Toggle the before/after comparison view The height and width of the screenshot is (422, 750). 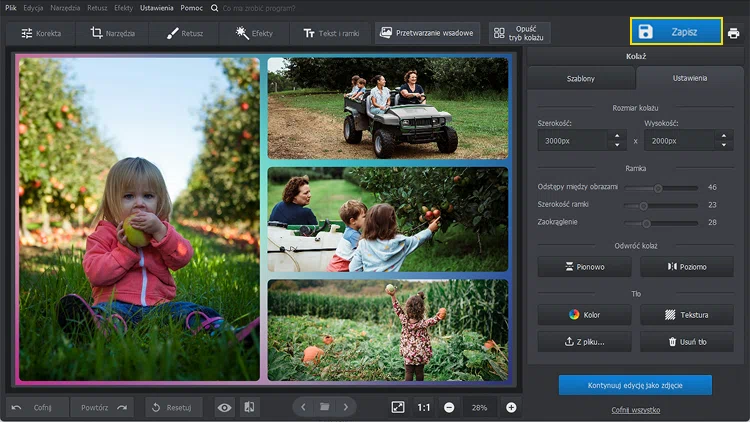249,407
